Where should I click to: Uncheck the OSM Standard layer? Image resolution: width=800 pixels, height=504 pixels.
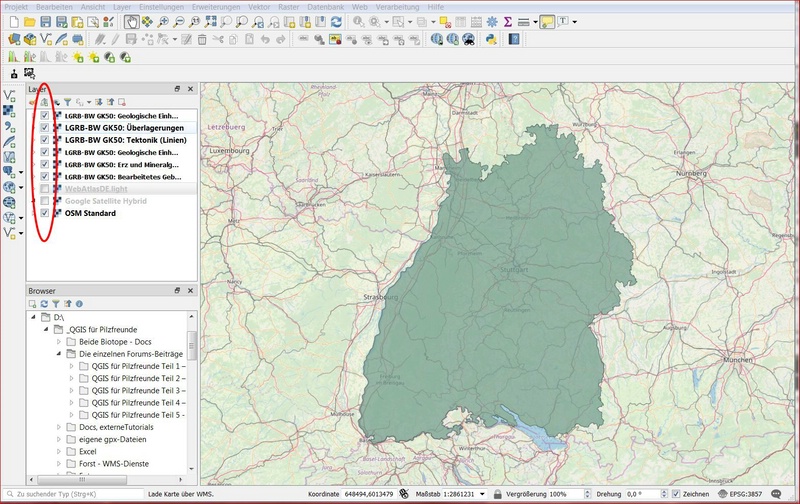[x=45, y=213]
